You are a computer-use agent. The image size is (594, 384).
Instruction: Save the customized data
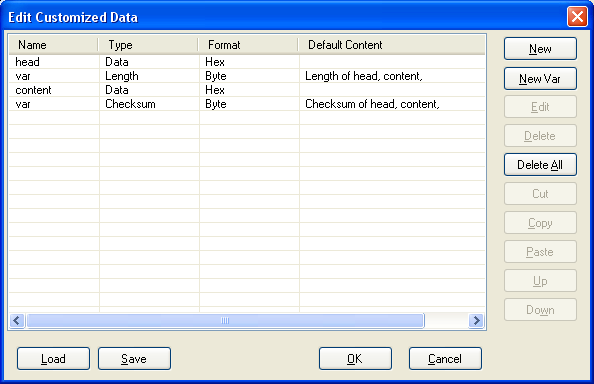tap(134, 359)
